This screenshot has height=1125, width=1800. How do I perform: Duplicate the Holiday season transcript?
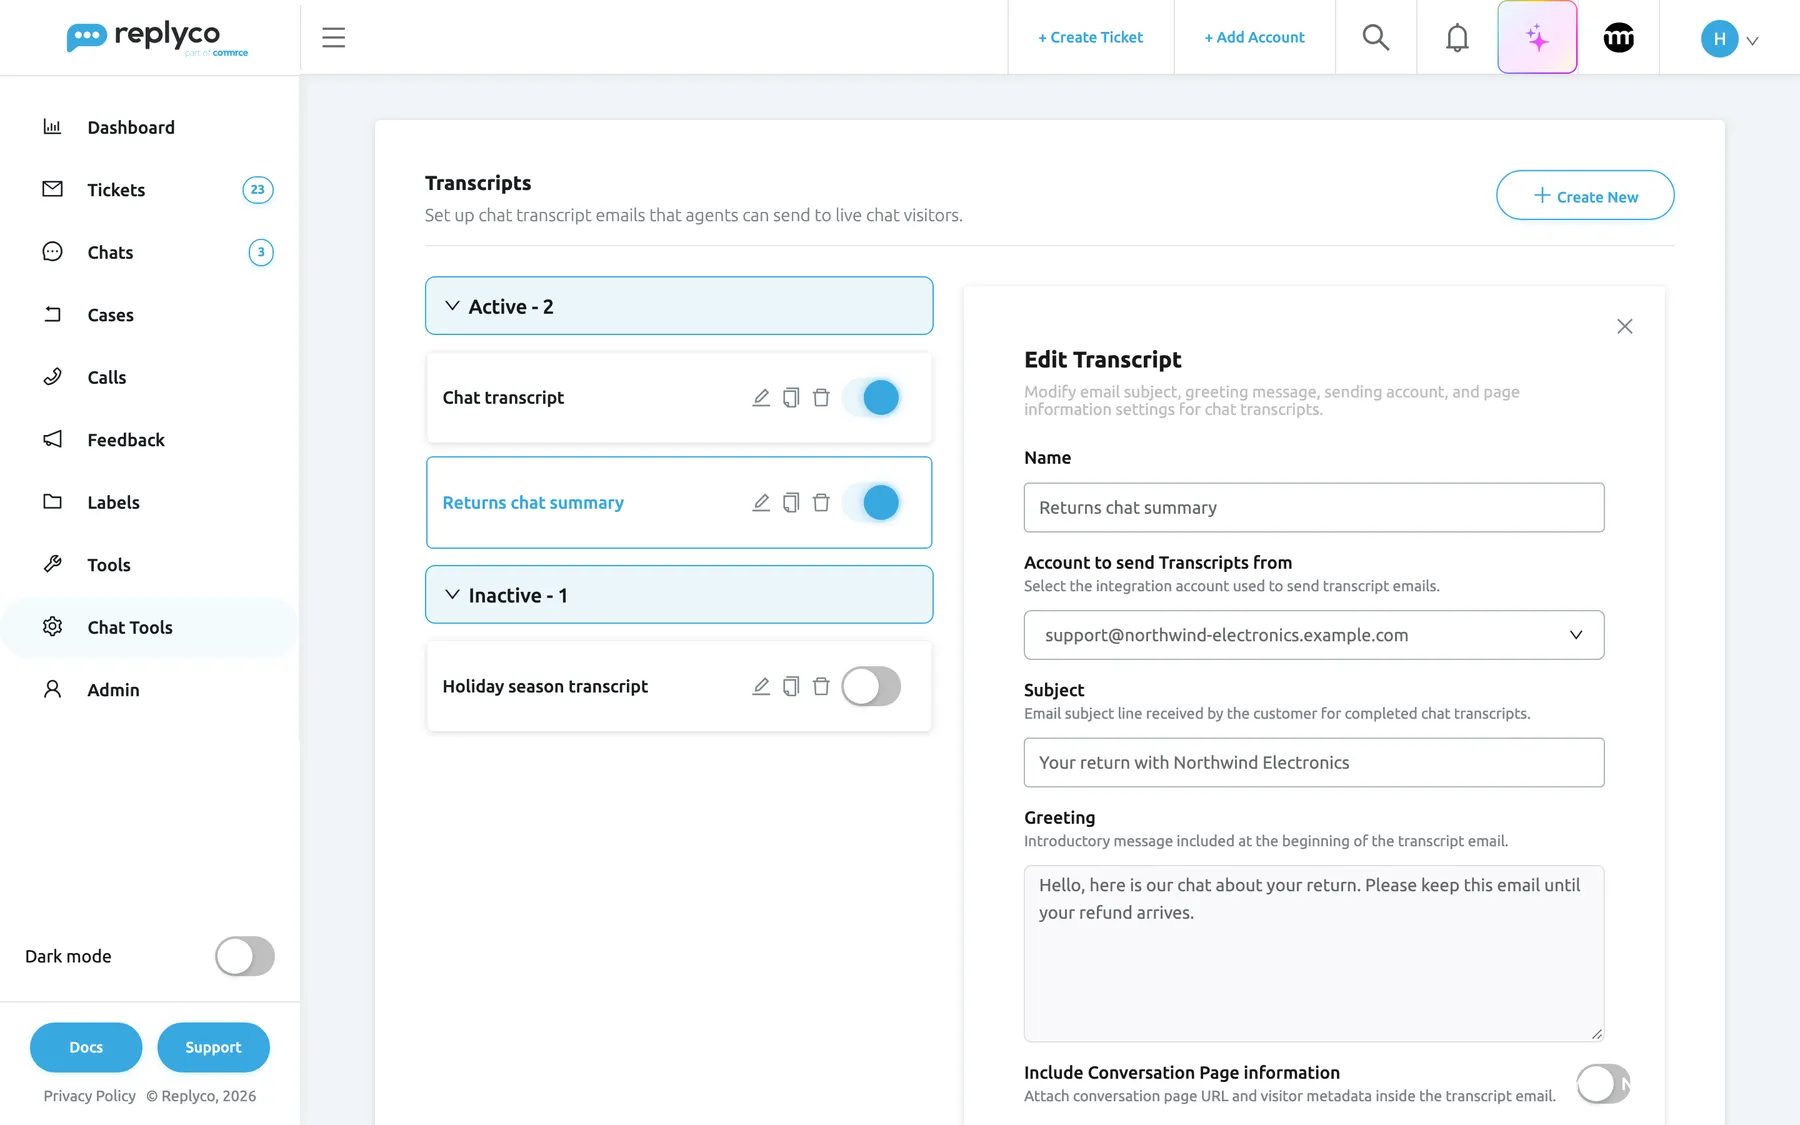(791, 686)
